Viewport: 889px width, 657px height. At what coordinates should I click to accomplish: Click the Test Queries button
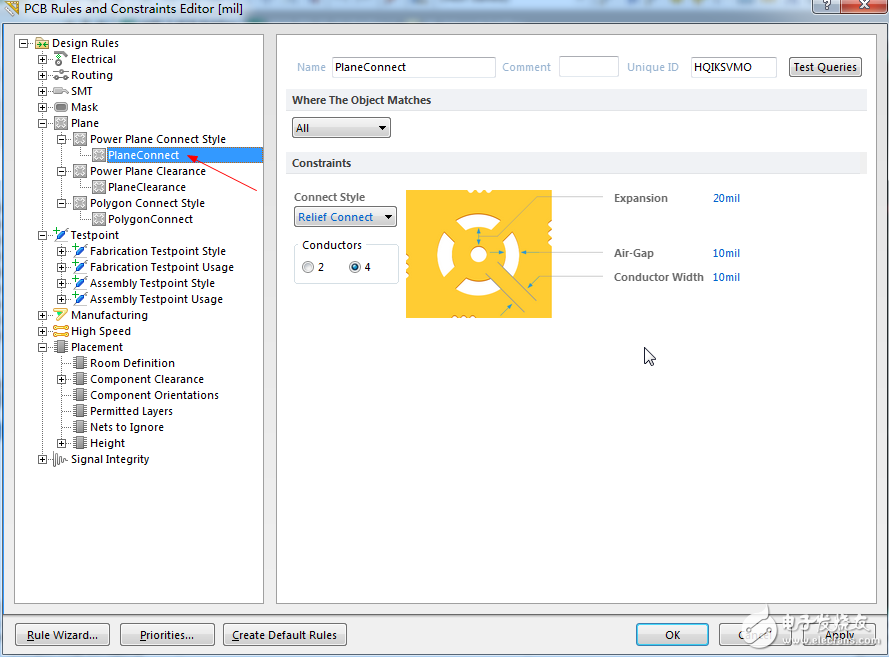click(x=825, y=67)
